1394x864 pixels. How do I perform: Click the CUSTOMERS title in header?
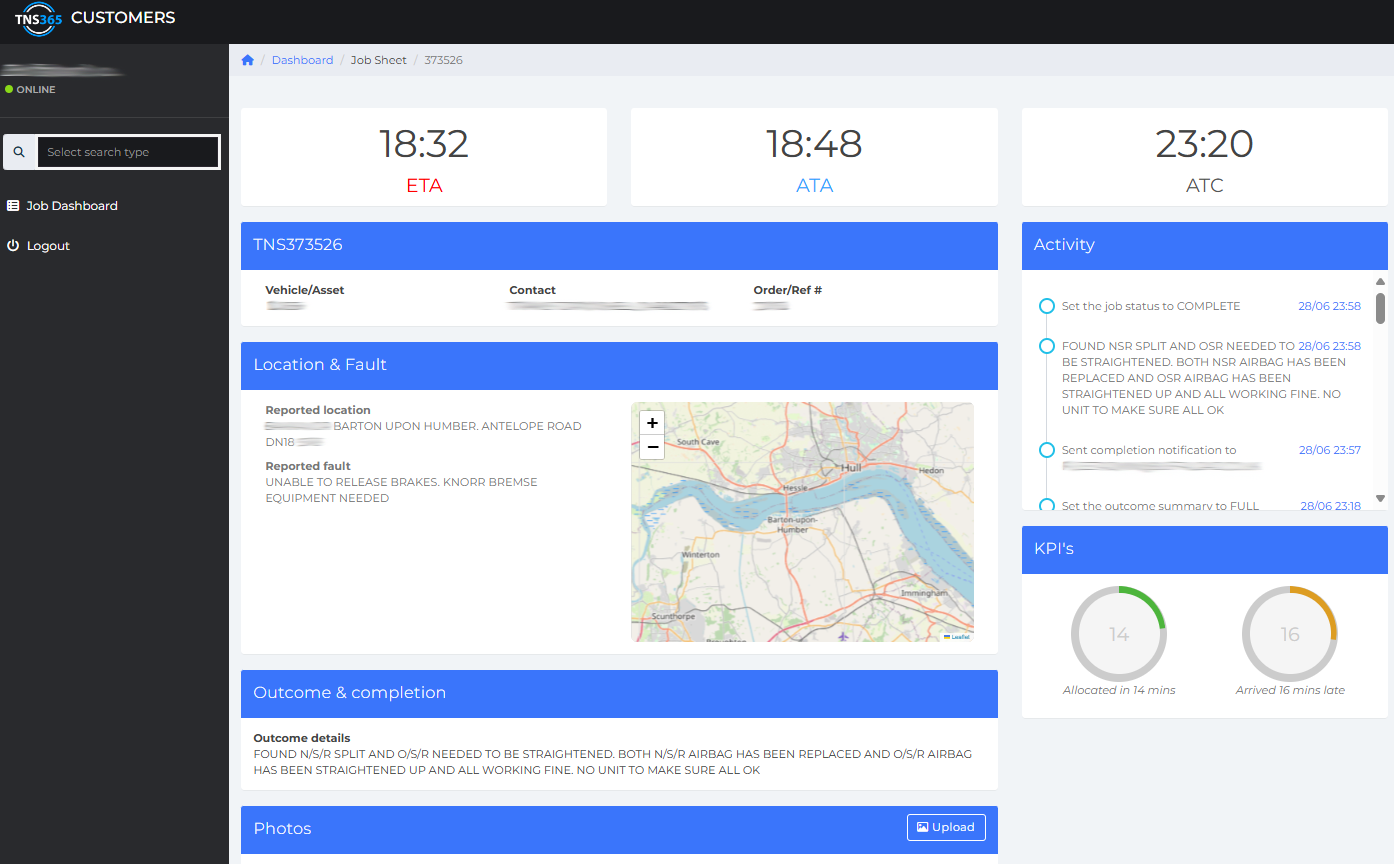[123, 18]
